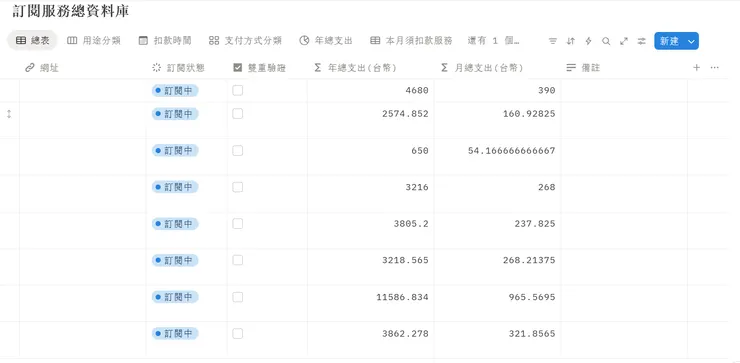This screenshot has width=740, height=363.
Task: Open 訂閱中 status tag in 650 row
Action: 175,151
